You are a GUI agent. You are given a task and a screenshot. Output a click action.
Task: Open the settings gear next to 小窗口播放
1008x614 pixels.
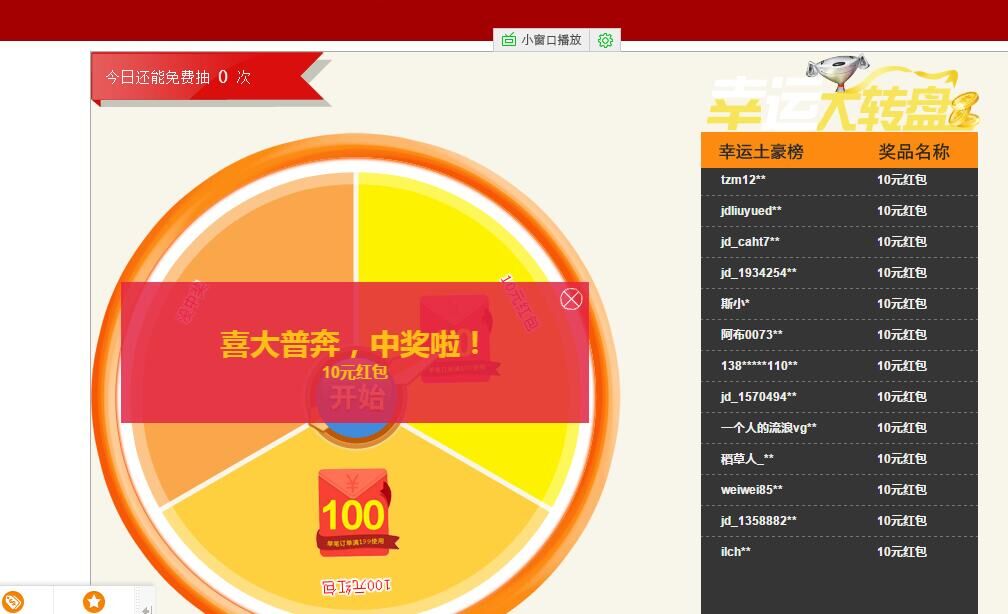[x=605, y=41]
